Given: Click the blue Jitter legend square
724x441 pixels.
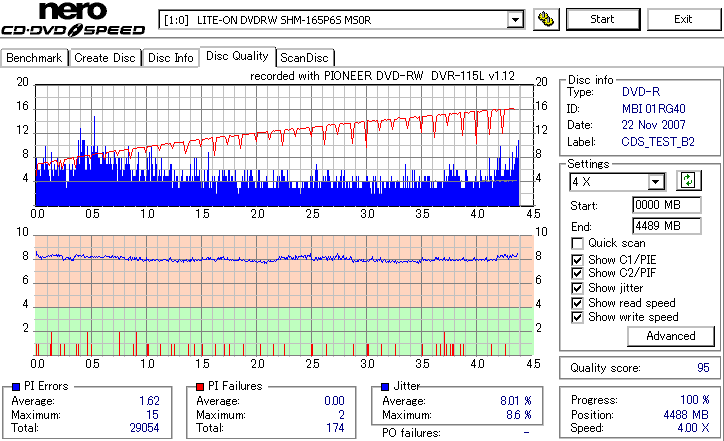Looking at the screenshot, I should 385,387.
